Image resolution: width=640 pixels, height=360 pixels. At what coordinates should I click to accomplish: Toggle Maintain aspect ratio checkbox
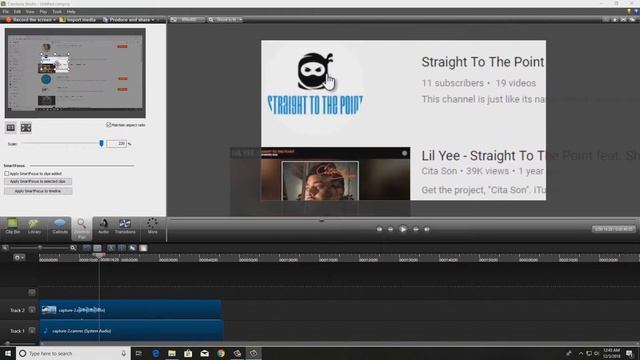coord(109,125)
